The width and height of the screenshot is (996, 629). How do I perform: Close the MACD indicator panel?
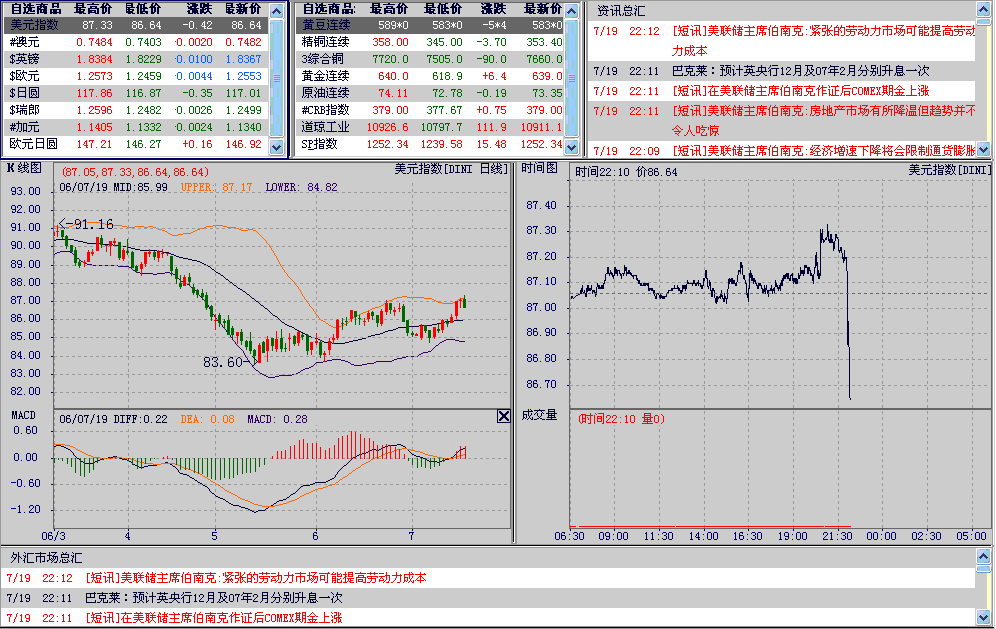point(504,416)
